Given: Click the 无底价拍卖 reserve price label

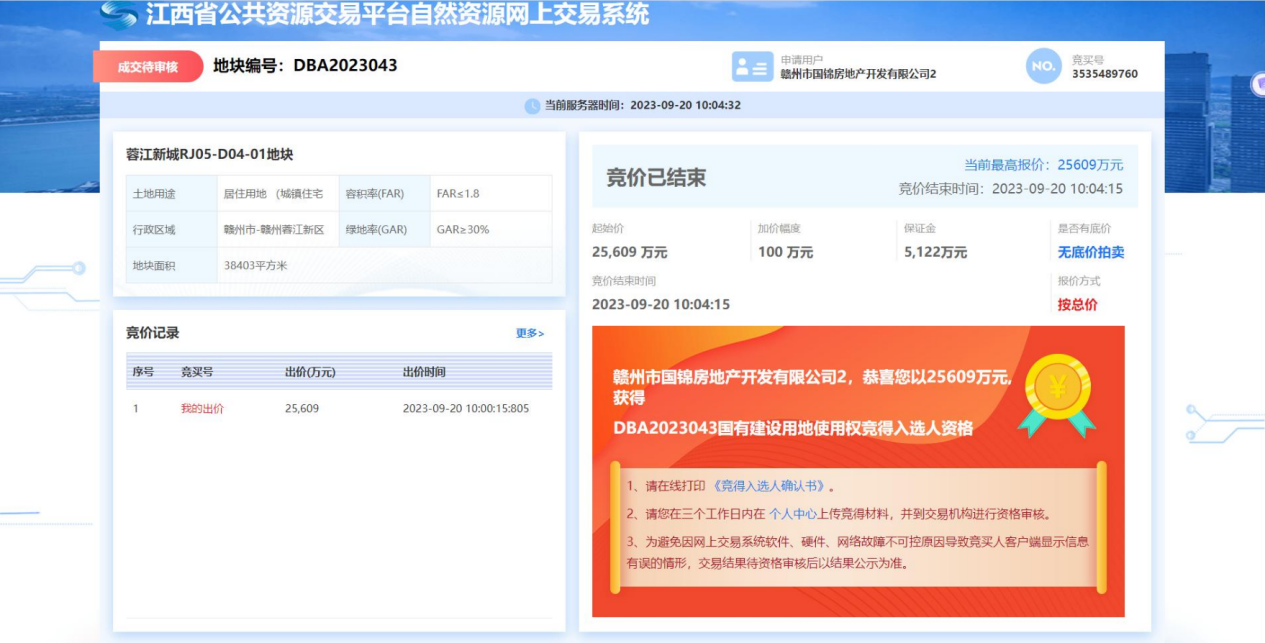Looking at the screenshot, I should click(1091, 252).
